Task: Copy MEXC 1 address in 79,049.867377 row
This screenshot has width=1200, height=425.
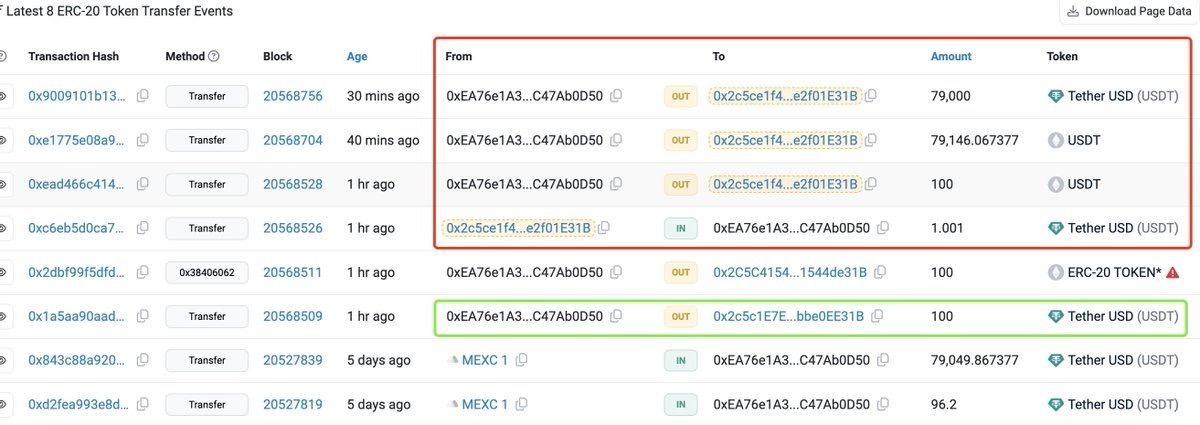Action: pos(521,360)
